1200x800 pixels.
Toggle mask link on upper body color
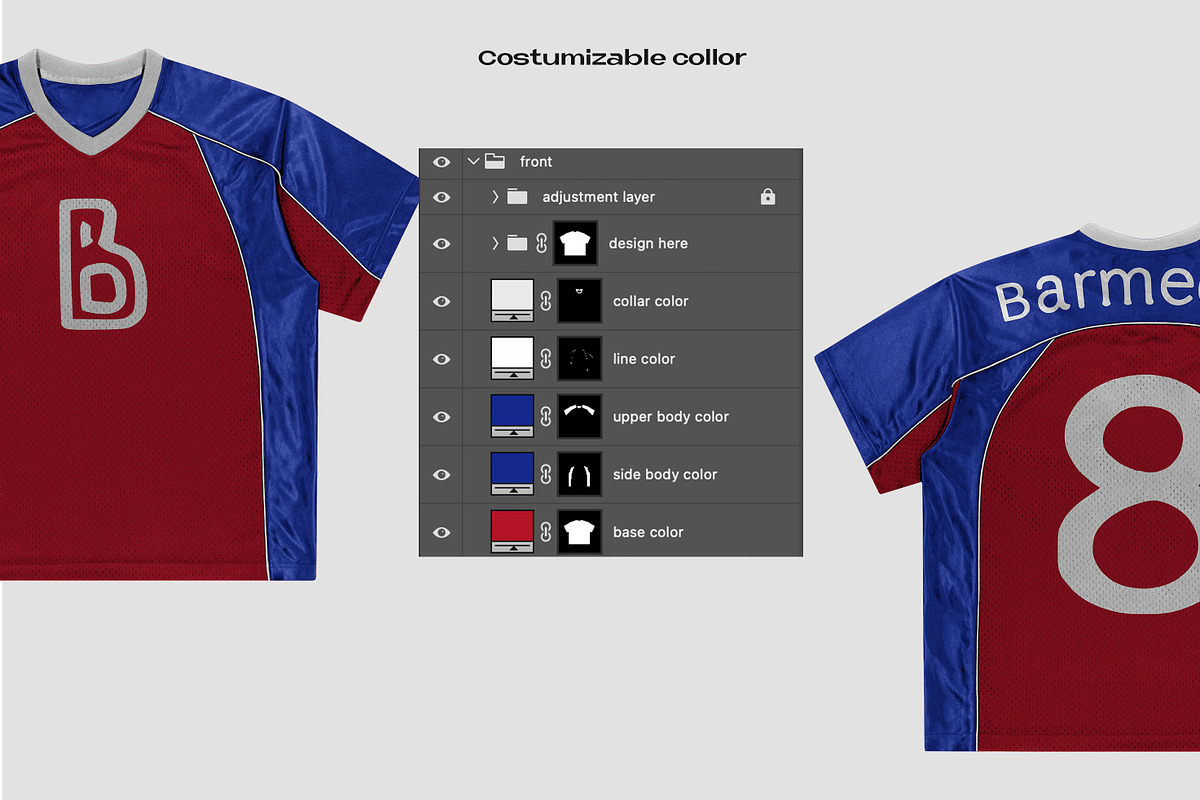pyautogui.click(x=546, y=417)
